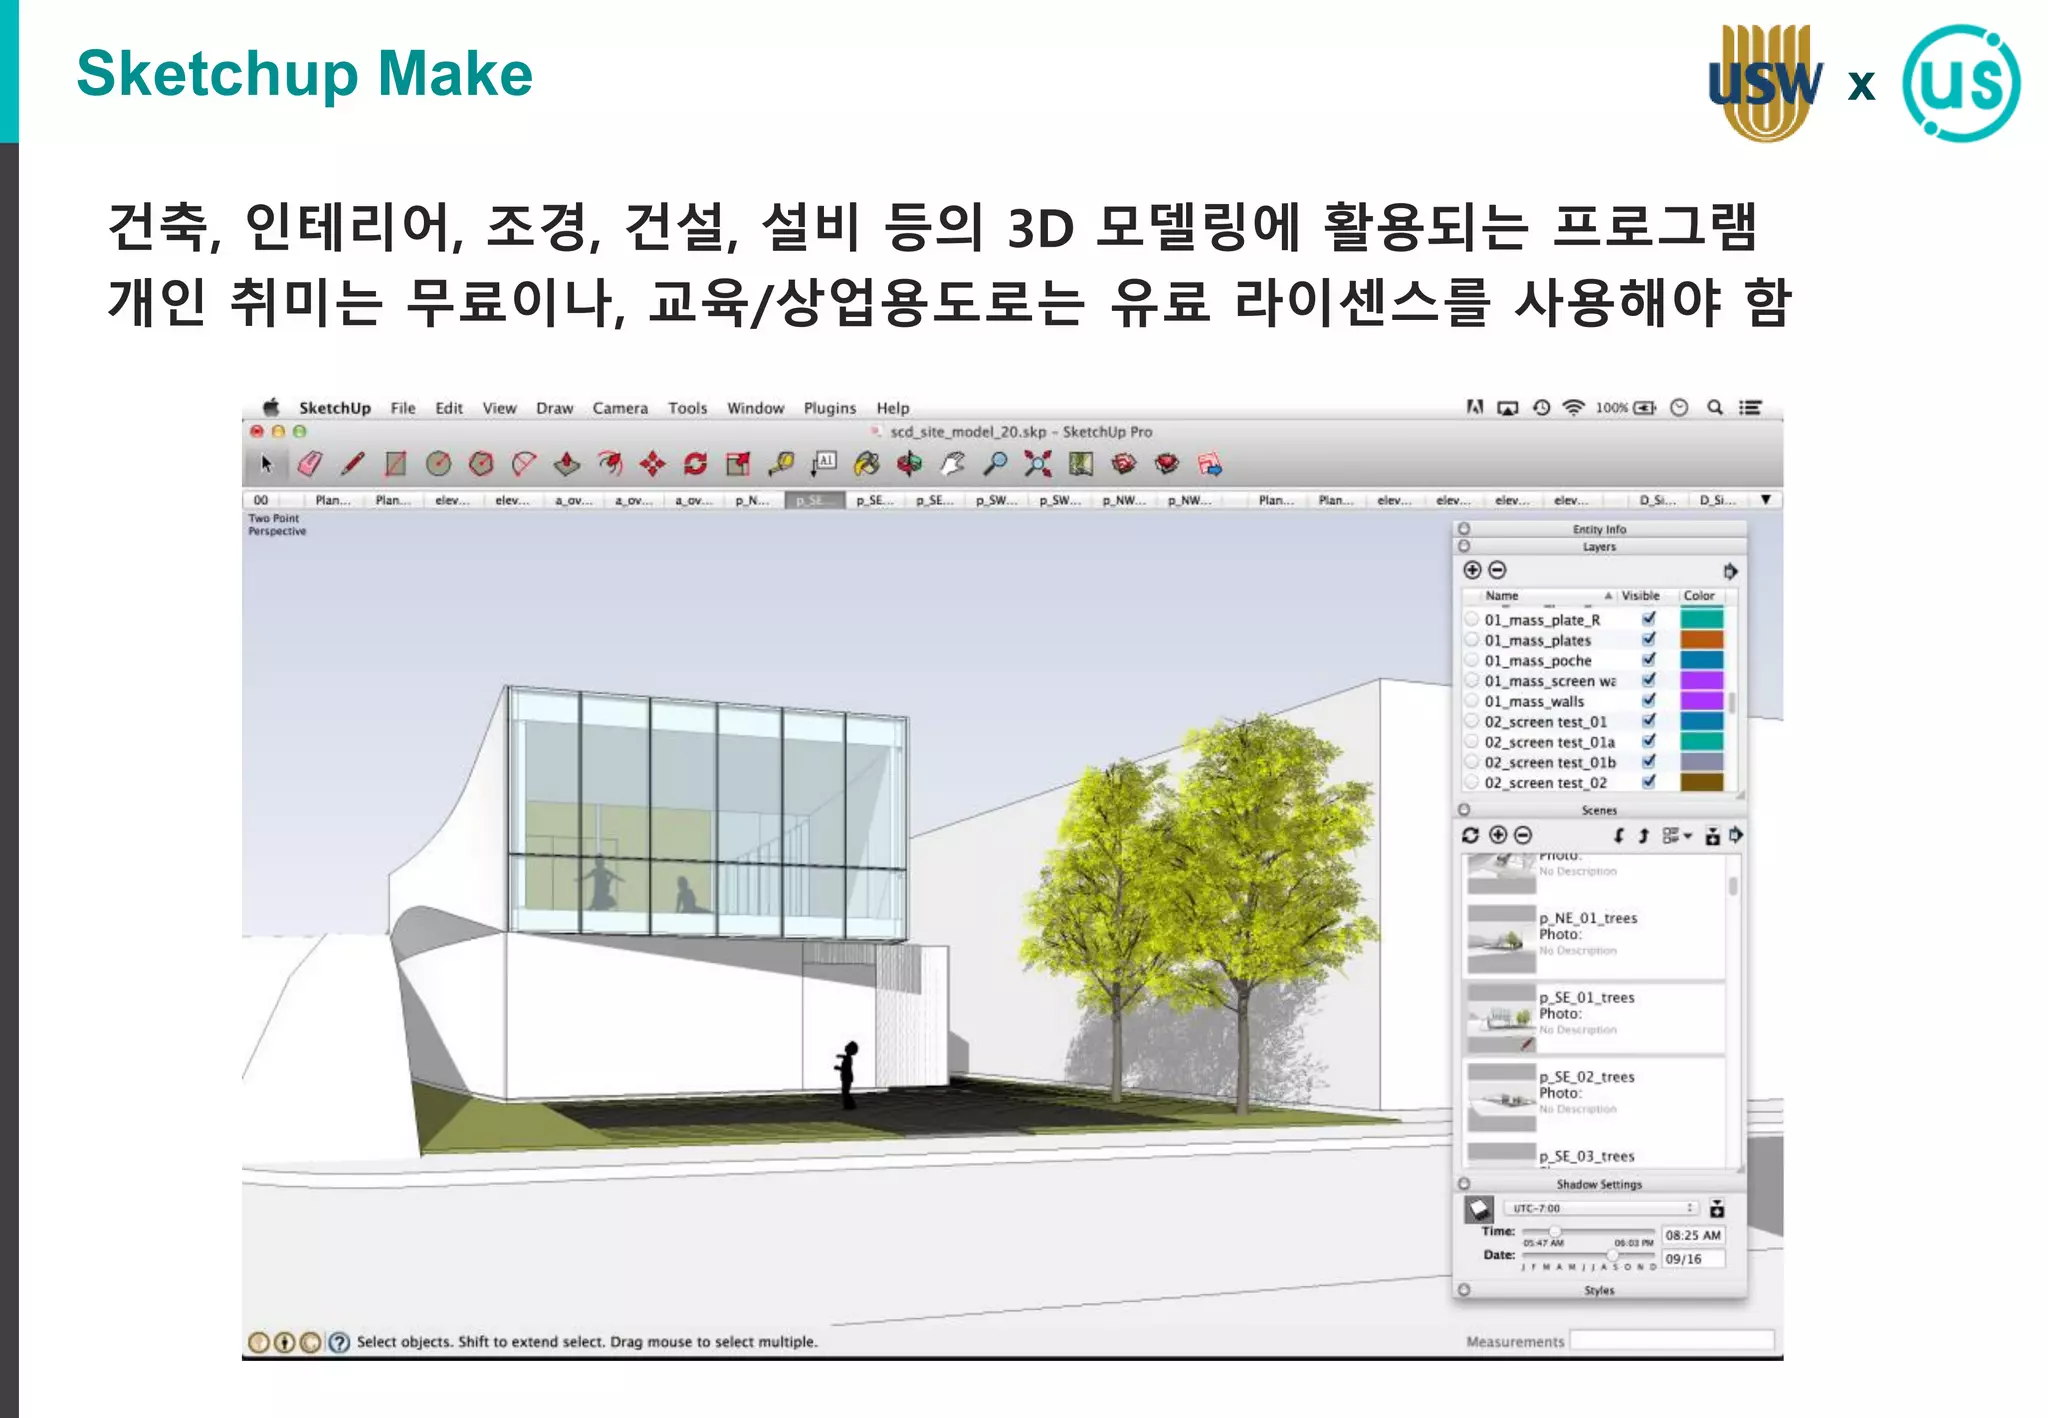This screenshot has width=2048, height=1418.
Task: Choose the red Rotate tool
Action: tap(696, 464)
